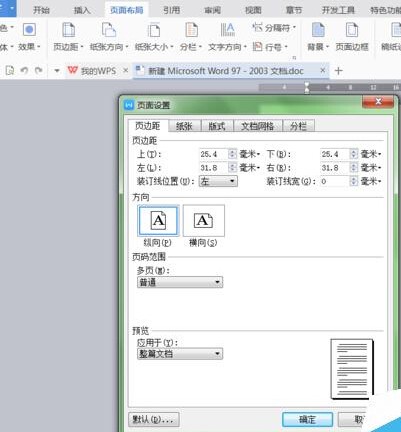Open the 背景 background ribbon tool
Screen dimensions: 401x432
(x=318, y=37)
